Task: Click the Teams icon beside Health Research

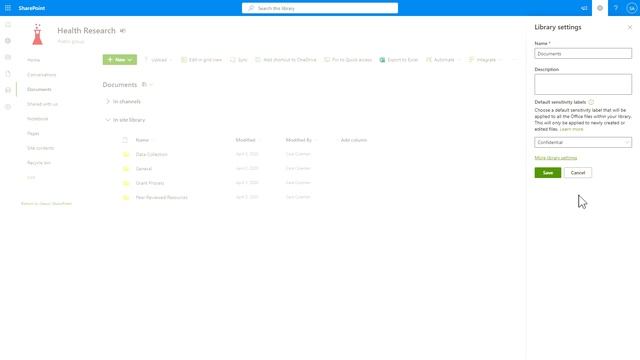Action: click(x=123, y=31)
